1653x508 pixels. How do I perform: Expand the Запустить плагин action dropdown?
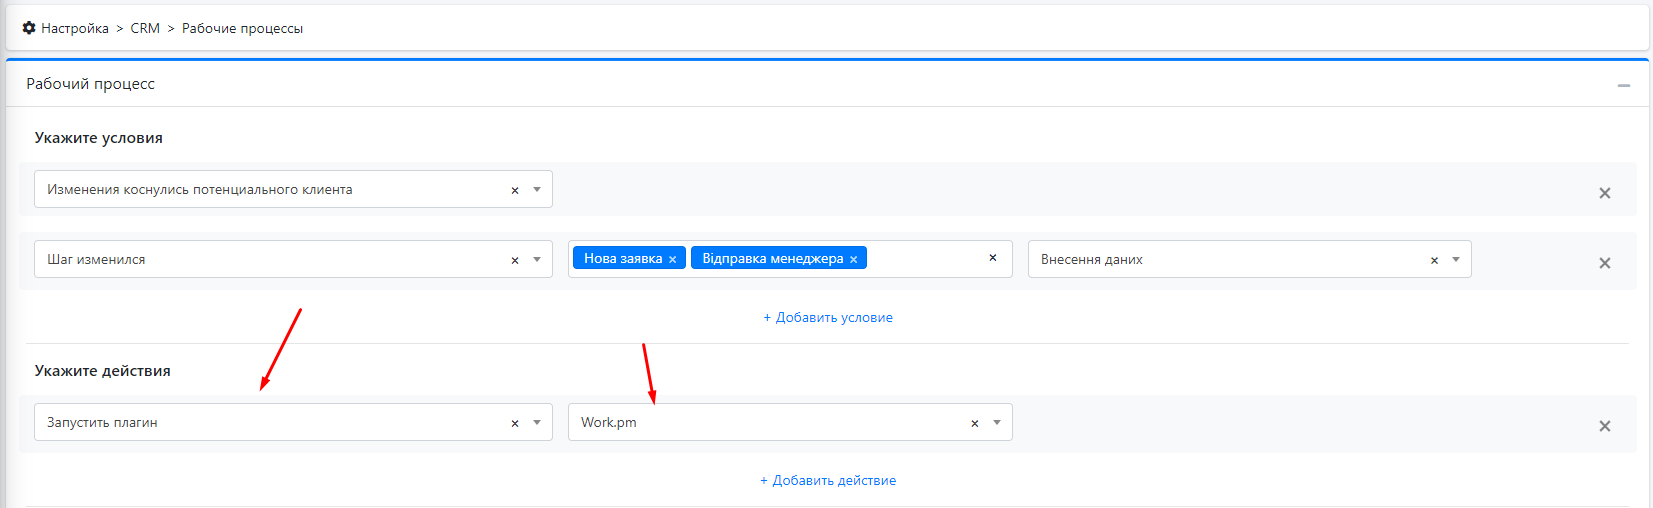coord(537,422)
